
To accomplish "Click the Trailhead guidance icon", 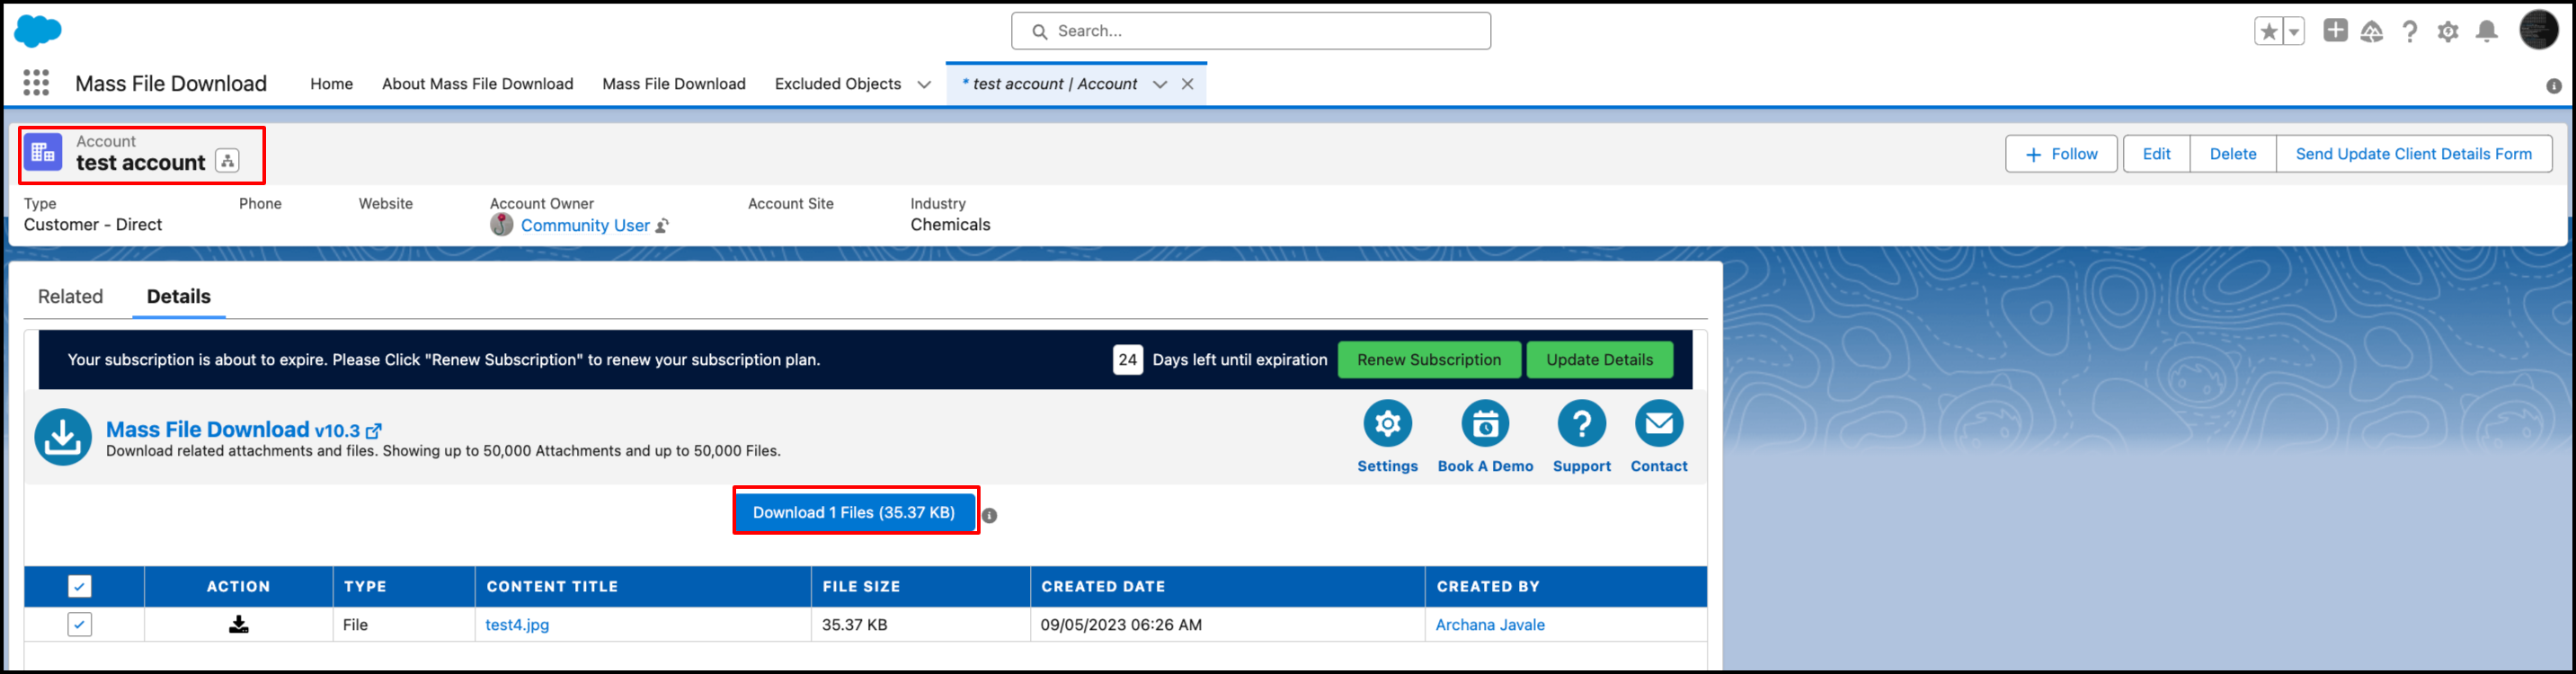I will tap(2372, 32).
